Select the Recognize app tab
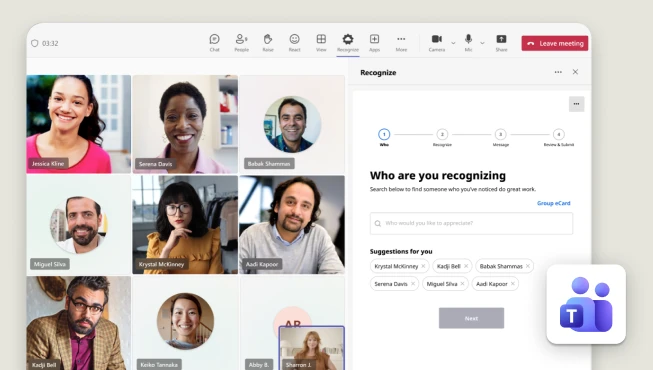653x370 pixels. click(348, 43)
